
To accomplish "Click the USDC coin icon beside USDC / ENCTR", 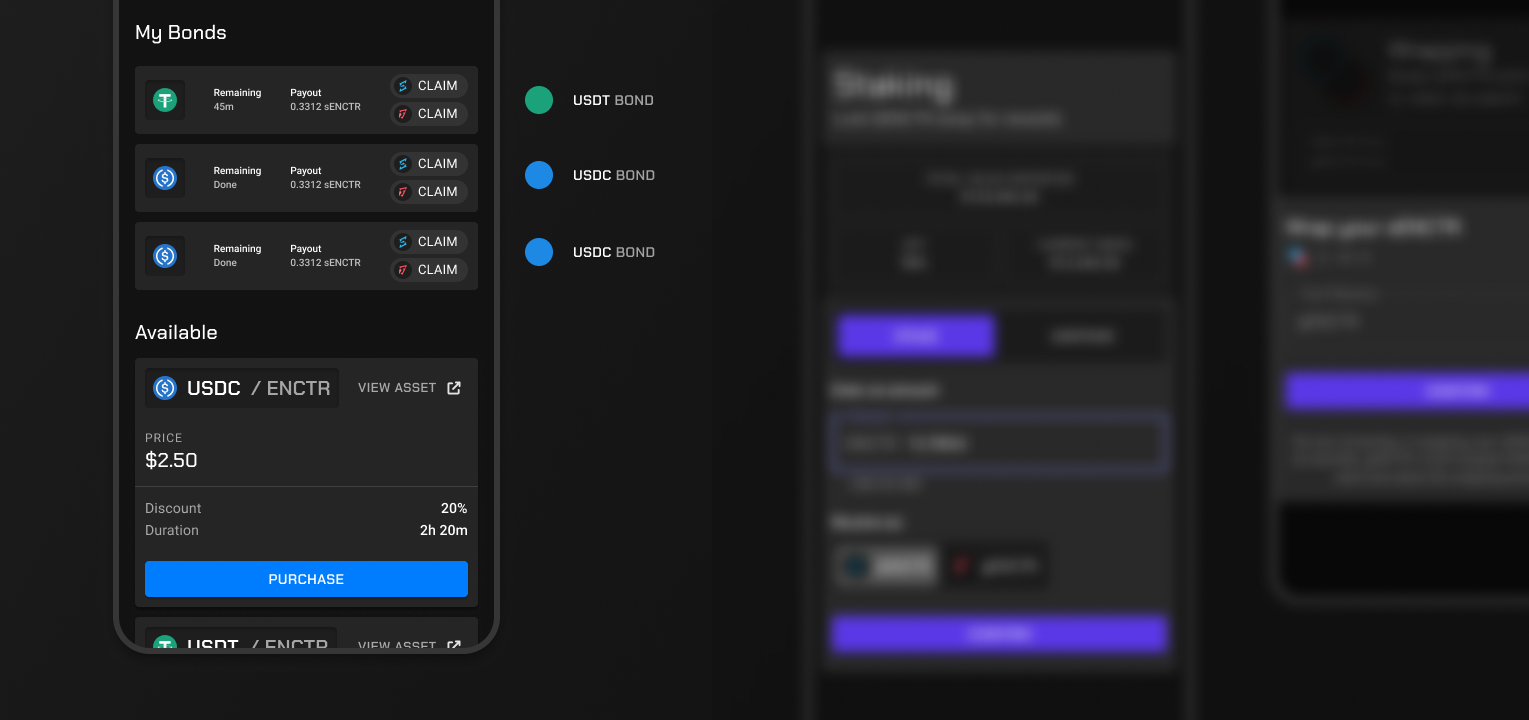I will pos(165,388).
